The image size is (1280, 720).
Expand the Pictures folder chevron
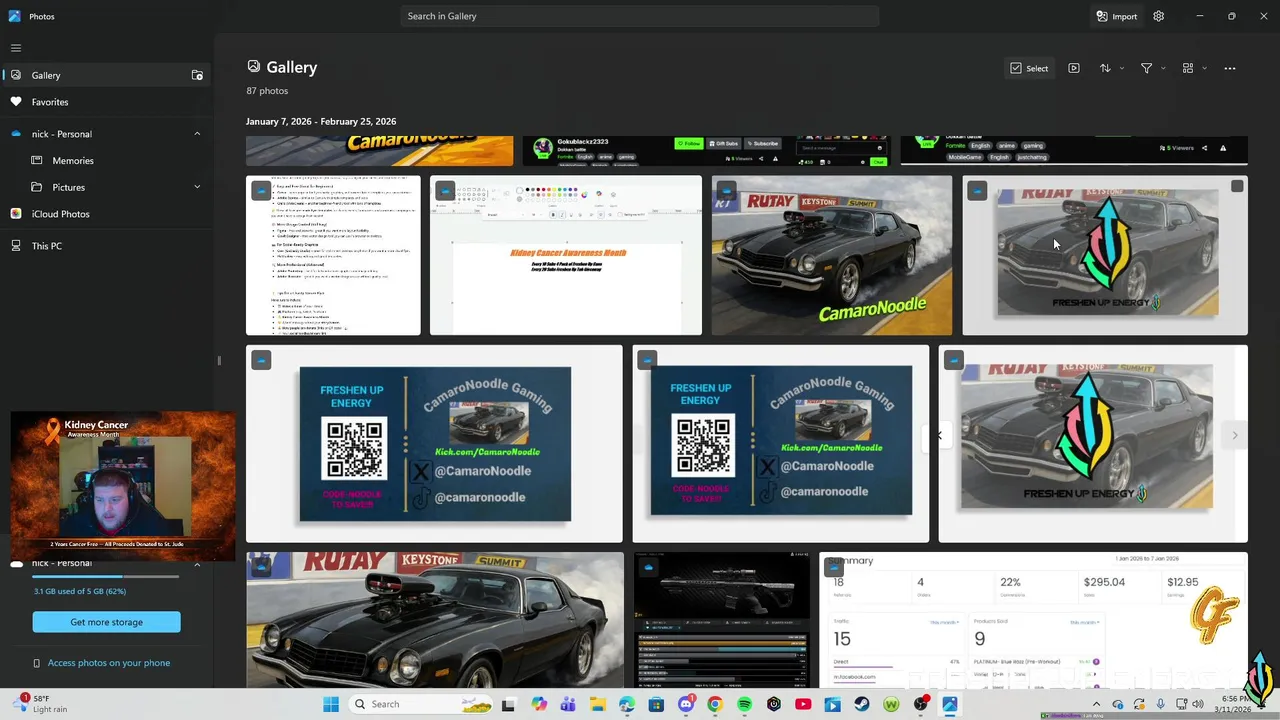pos(197,187)
